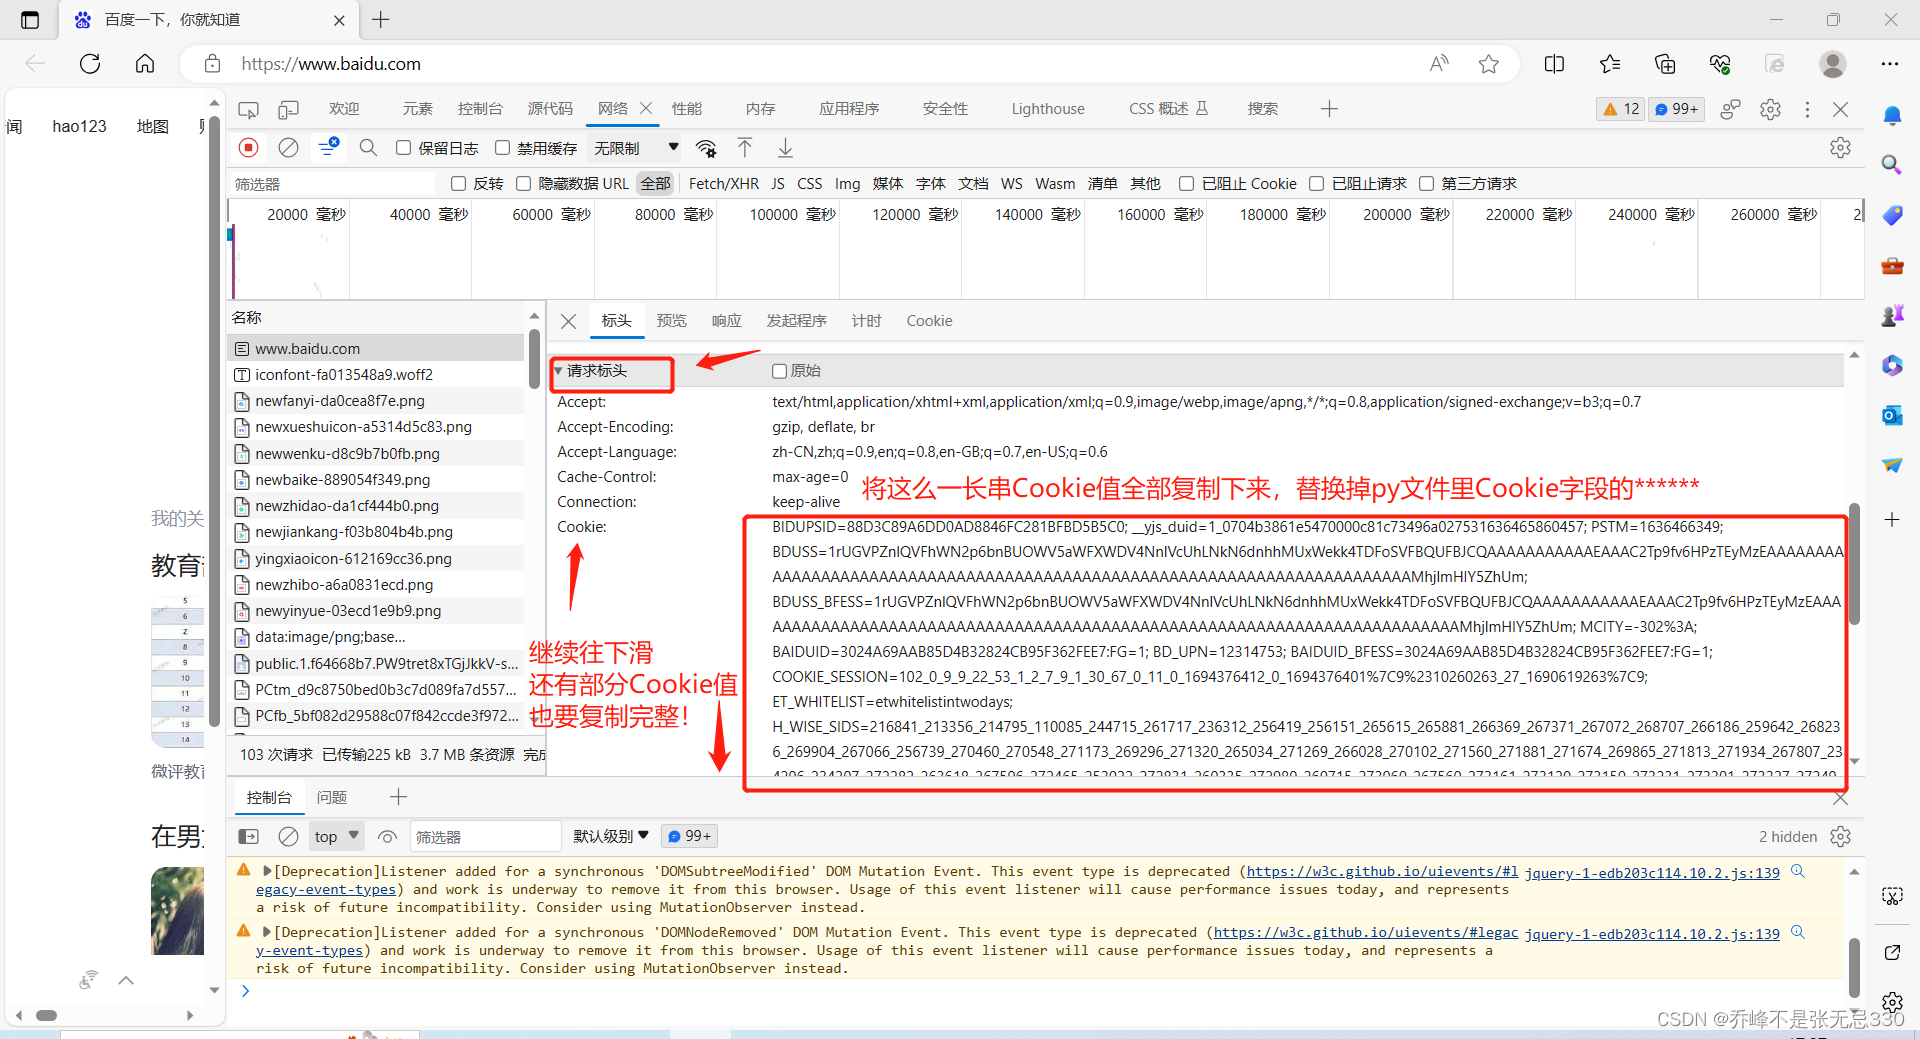Open Outlook sidebar icon
Screen dimensions: 1920x1039
pos(1892,415)
